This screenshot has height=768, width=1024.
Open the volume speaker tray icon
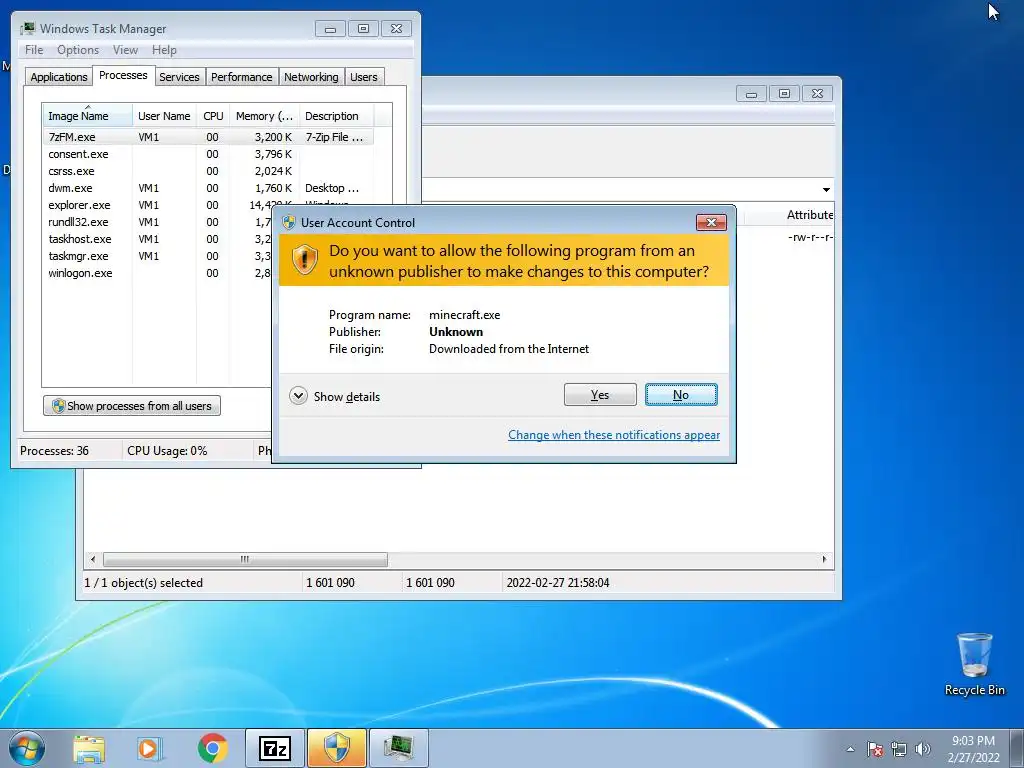click(x=923, y=749)
